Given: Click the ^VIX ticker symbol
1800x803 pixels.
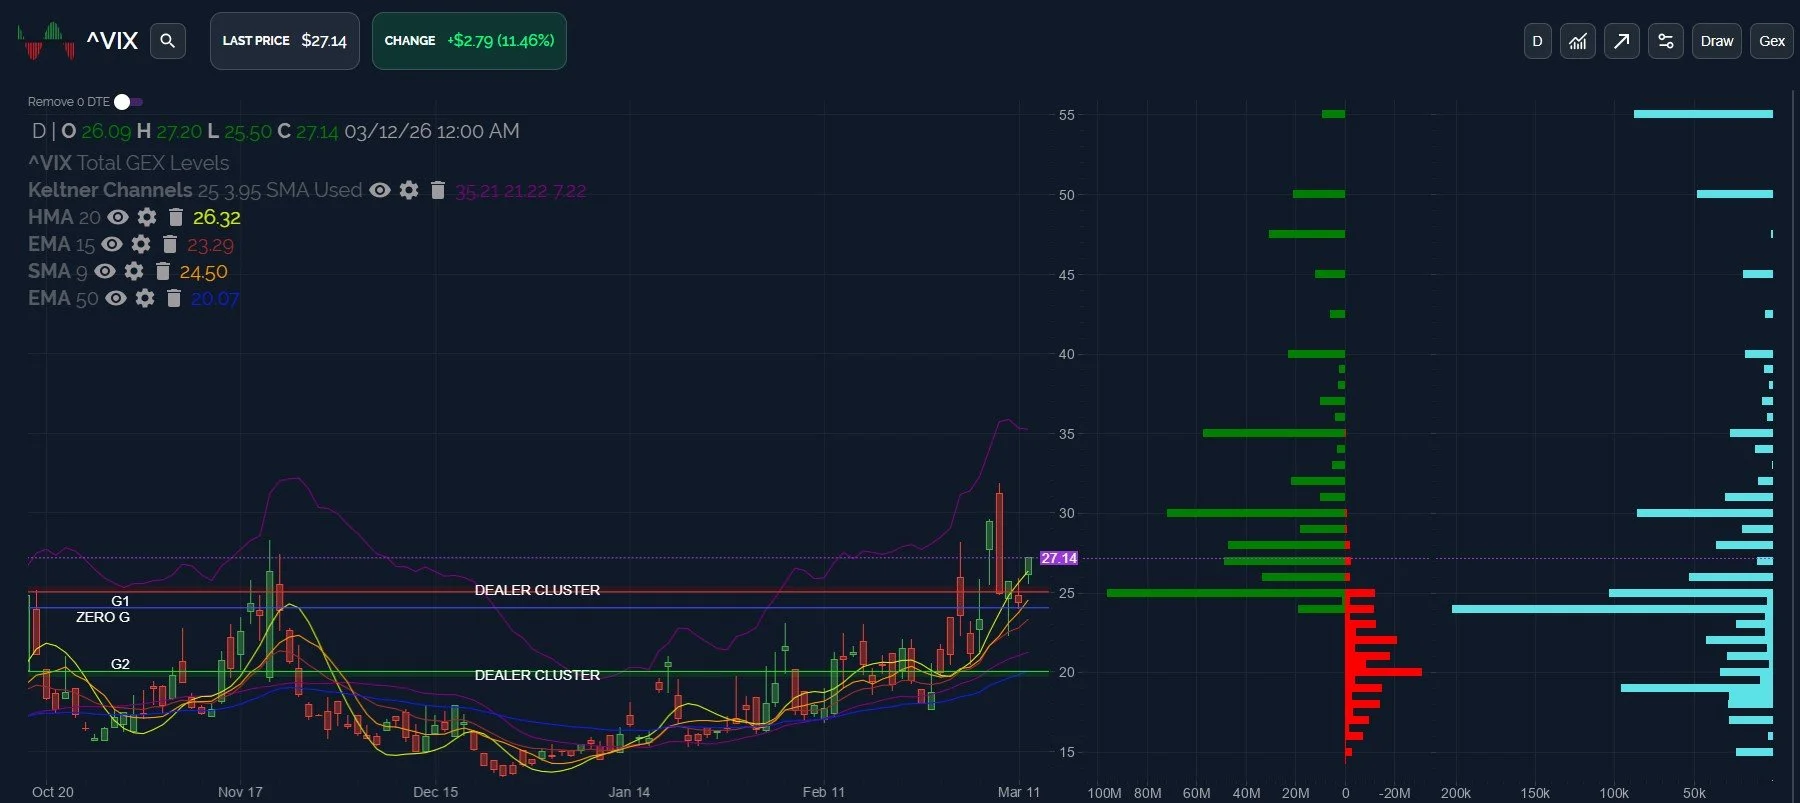Looking at the screenshot, I should [112, 41].
